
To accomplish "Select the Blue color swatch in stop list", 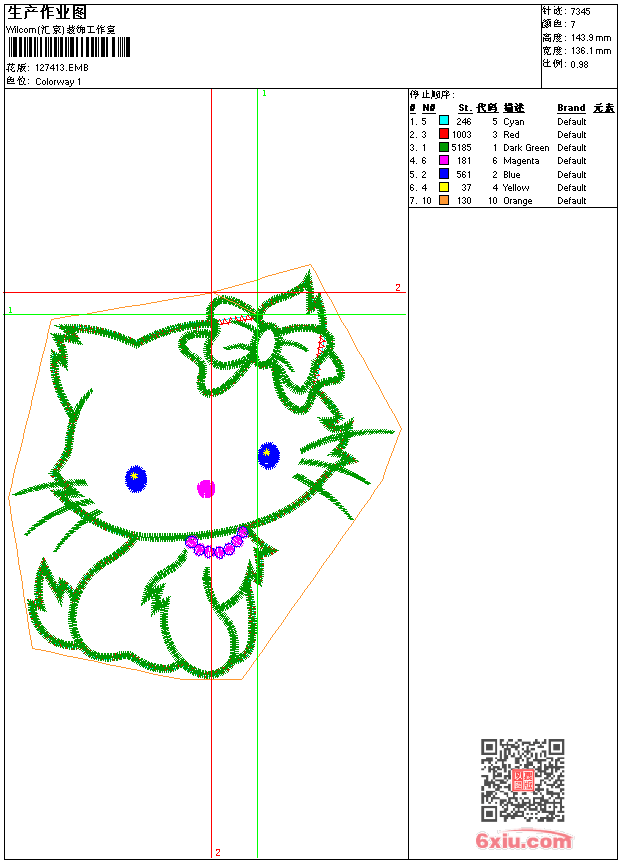I will pyautogui.click(x=444, y=174).
